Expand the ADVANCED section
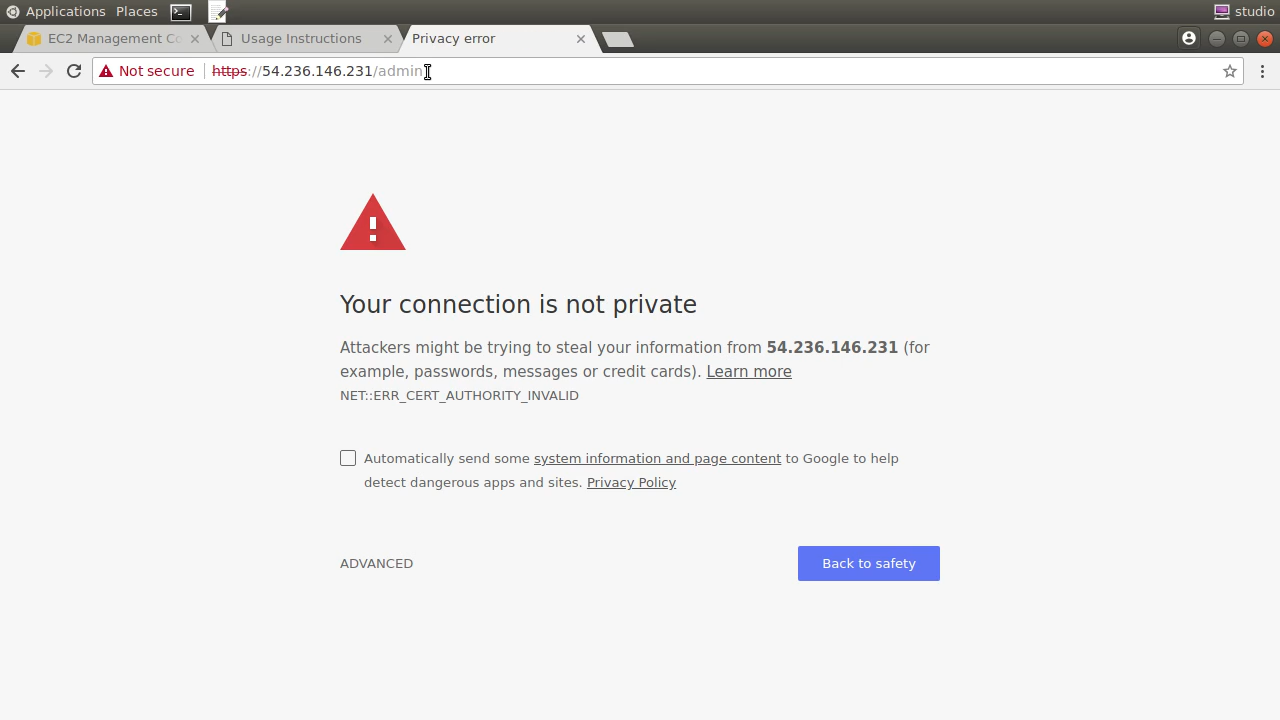The width and height of the screenshot is (1280, 720). click(x=376, y=563)
